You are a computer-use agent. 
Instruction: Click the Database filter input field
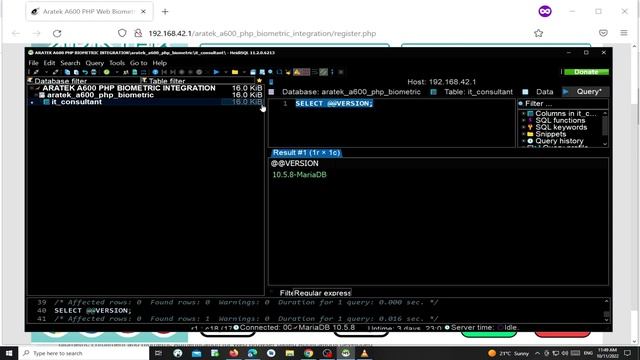tap(87, 81)
